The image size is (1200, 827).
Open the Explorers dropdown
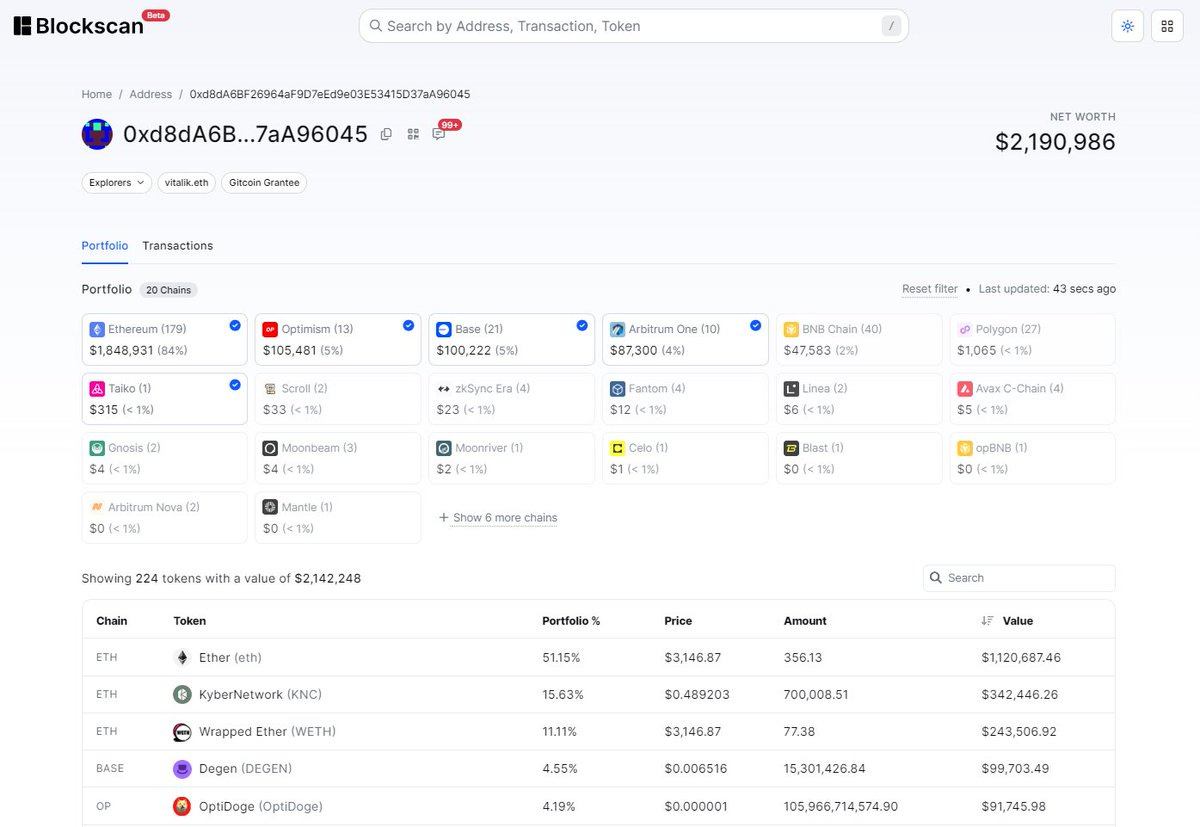coord(117,183)
